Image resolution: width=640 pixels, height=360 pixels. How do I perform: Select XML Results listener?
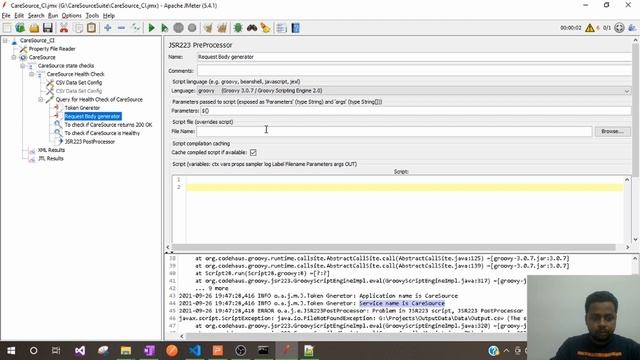(51, 150)
